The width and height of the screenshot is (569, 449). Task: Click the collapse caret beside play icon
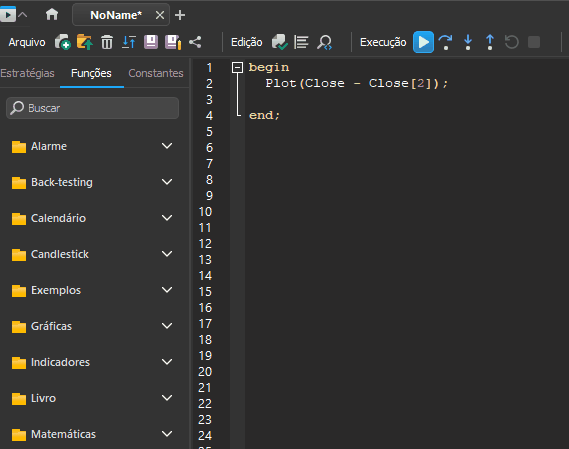click(x=22, y=15)
